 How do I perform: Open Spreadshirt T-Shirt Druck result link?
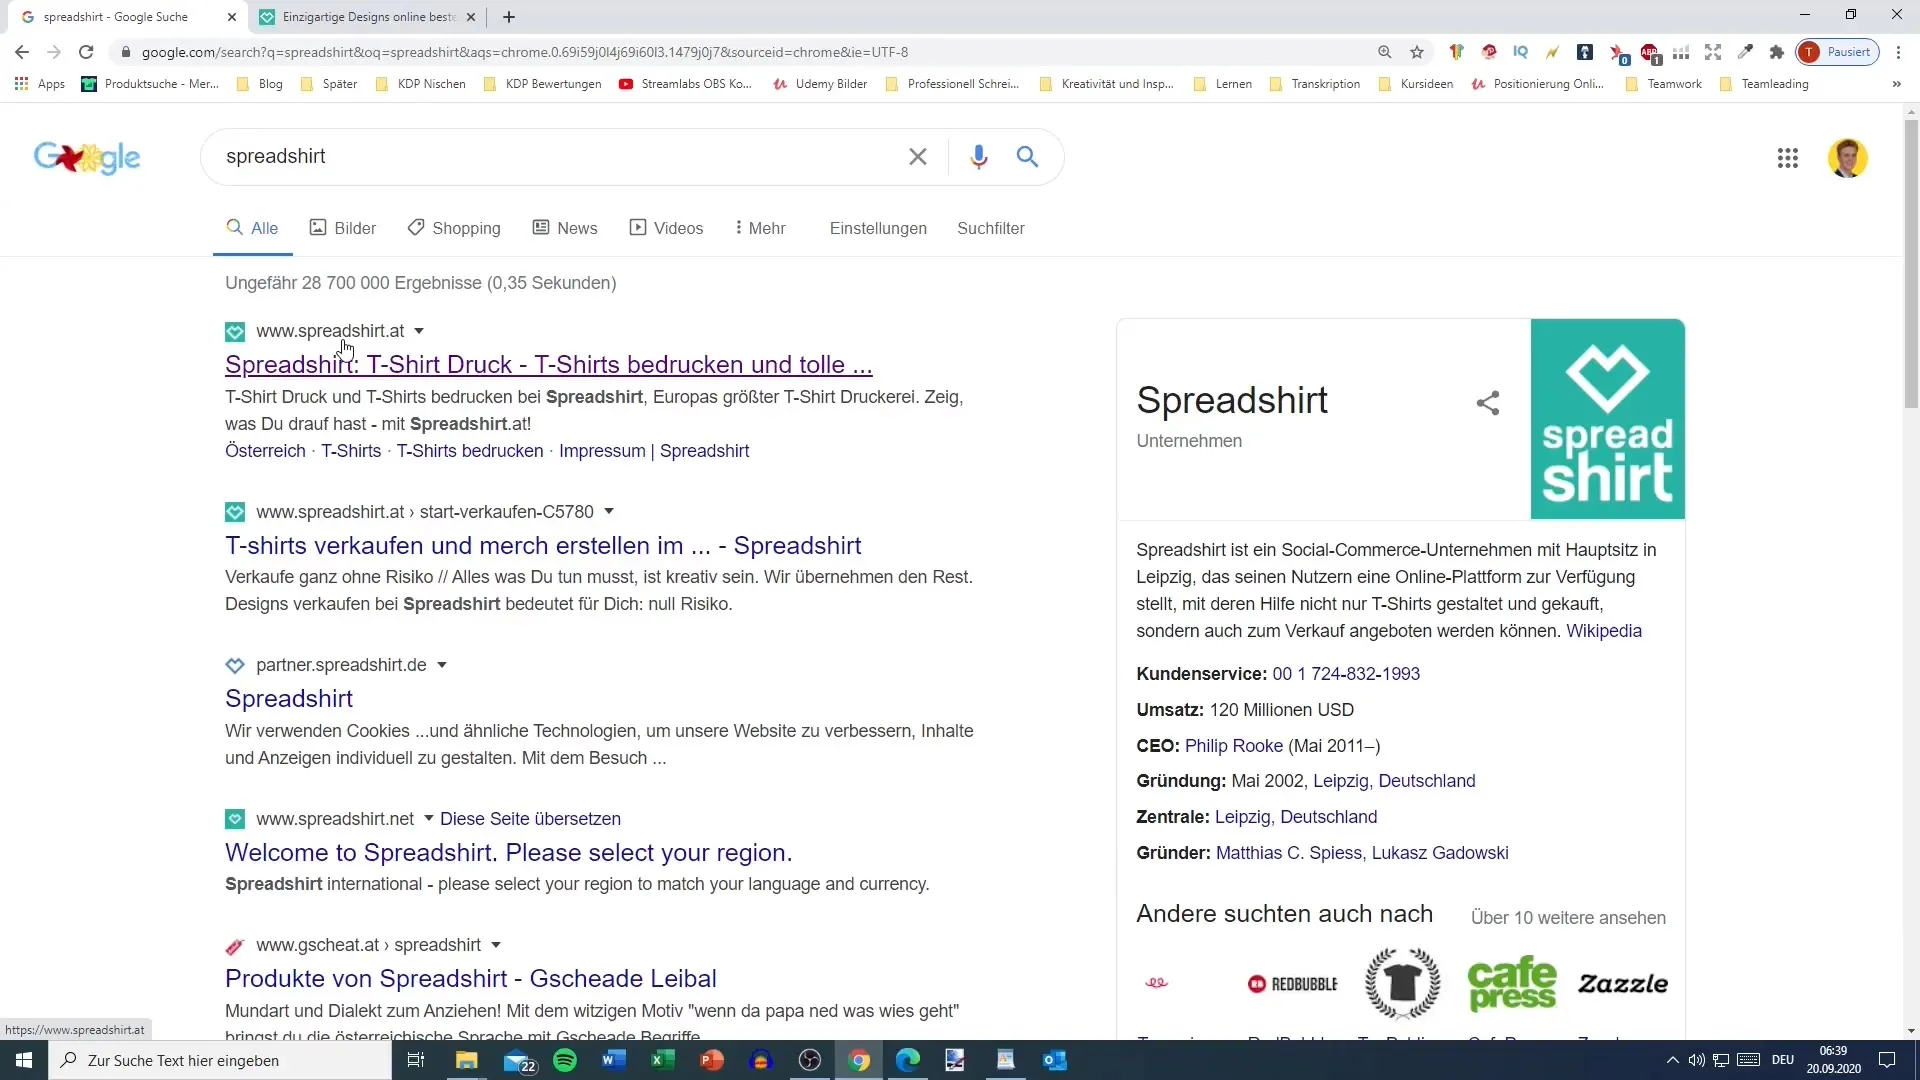point(548,365)
